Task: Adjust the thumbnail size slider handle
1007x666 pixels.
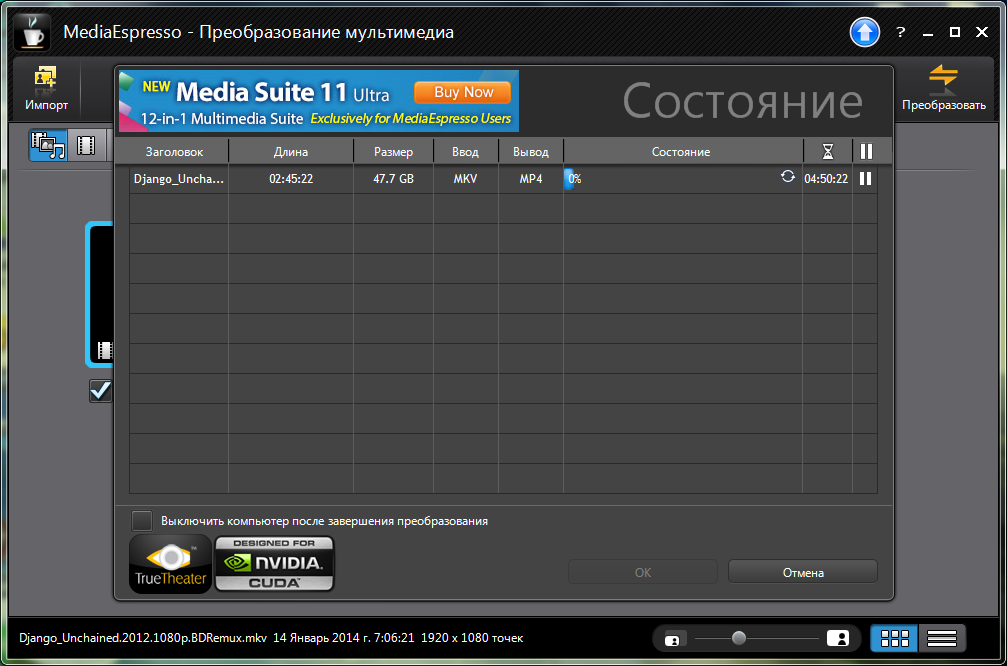Action: (x=739, y=638)
